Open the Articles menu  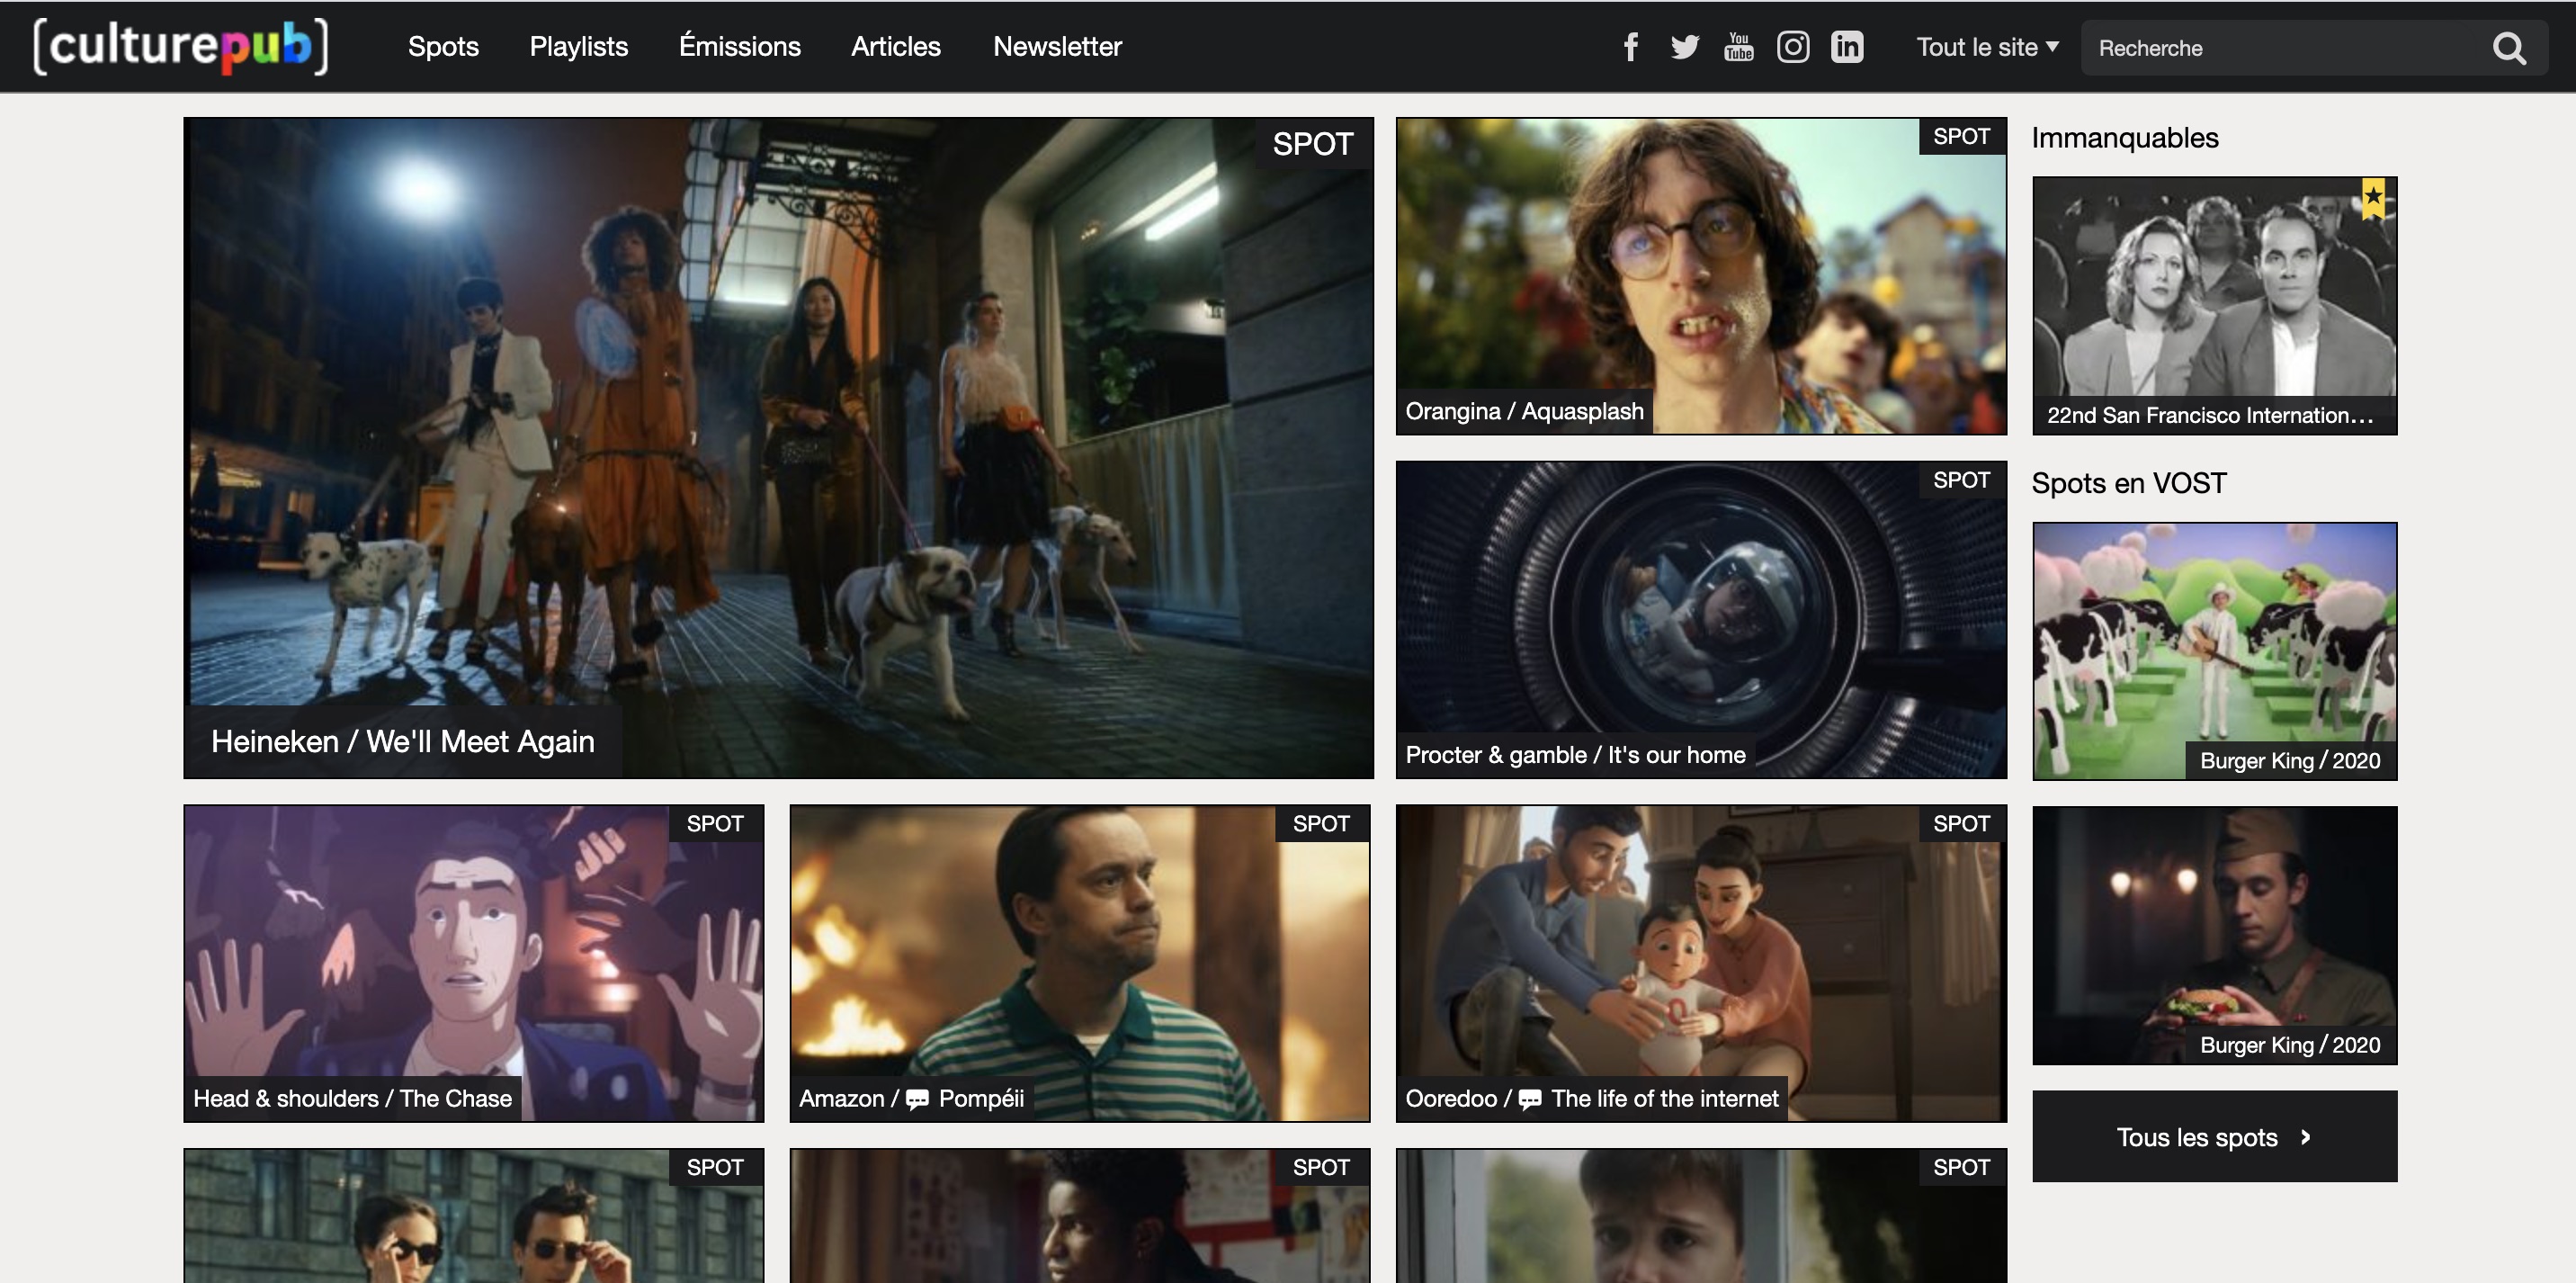(896, 47)
